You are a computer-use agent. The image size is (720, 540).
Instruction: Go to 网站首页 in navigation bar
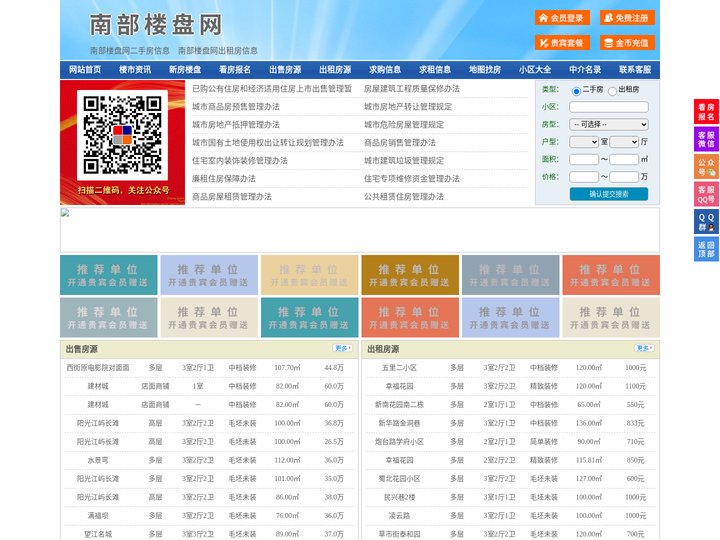85,70
